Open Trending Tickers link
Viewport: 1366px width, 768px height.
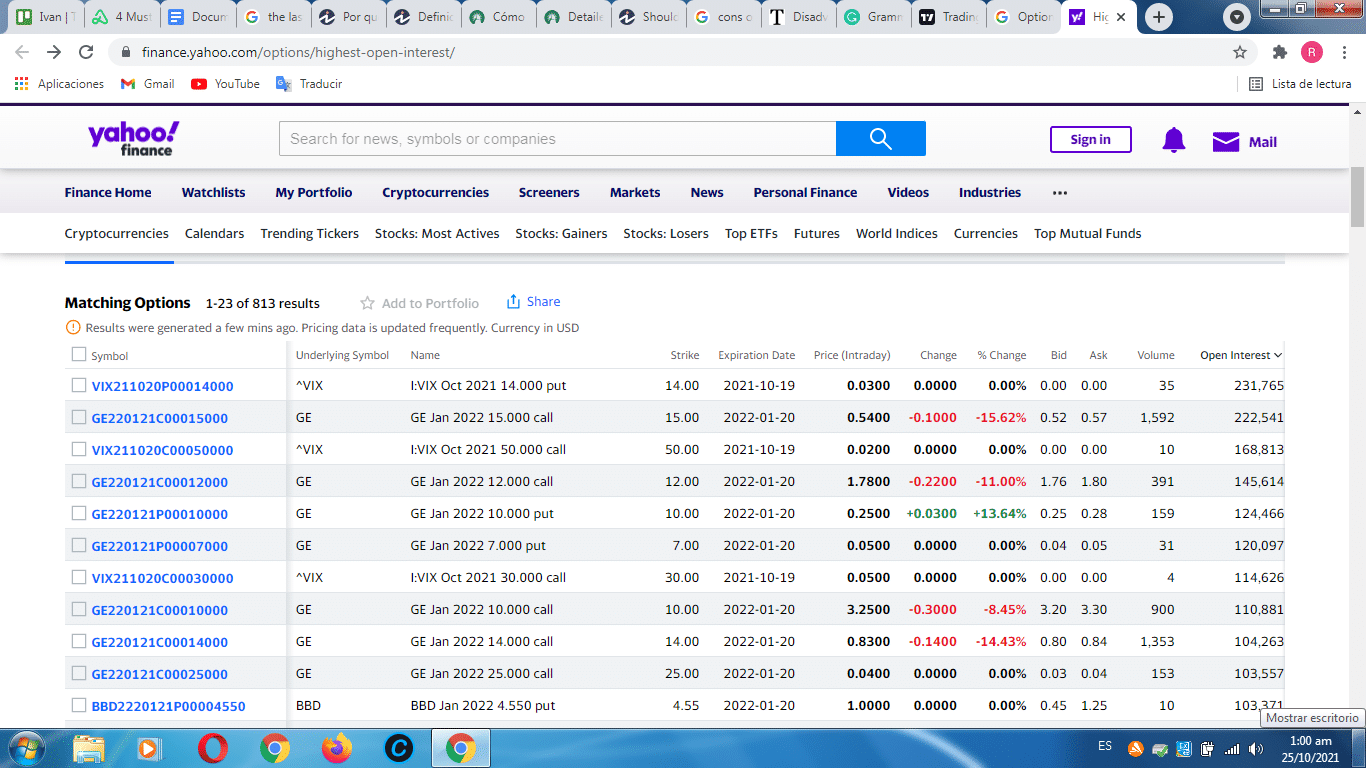pyautogui.click(x=309, y=234)
